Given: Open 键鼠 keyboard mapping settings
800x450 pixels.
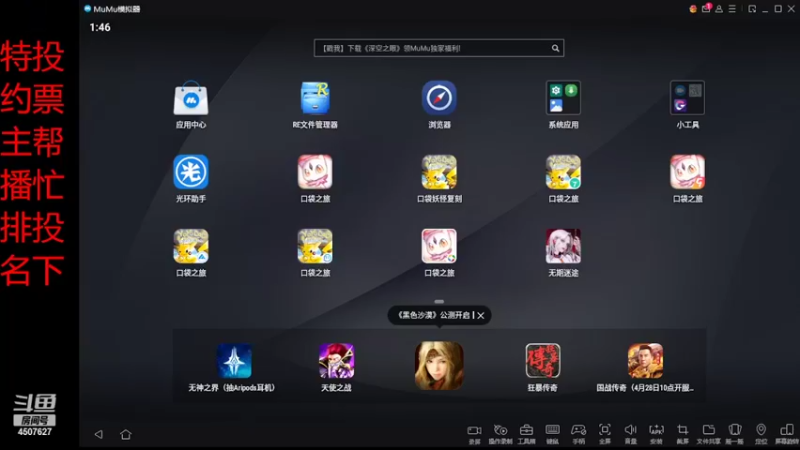Looking at the screenshot, I should pos(553,434).
